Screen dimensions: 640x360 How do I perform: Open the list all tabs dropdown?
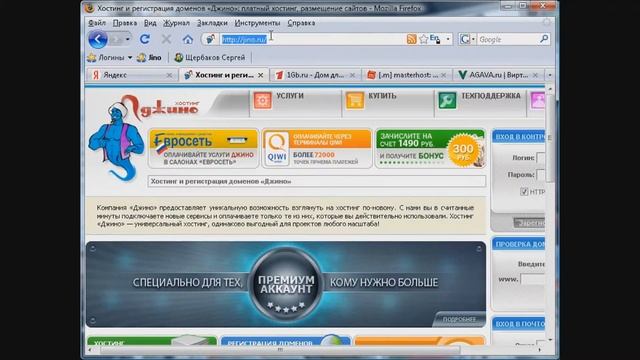[550, 76]
